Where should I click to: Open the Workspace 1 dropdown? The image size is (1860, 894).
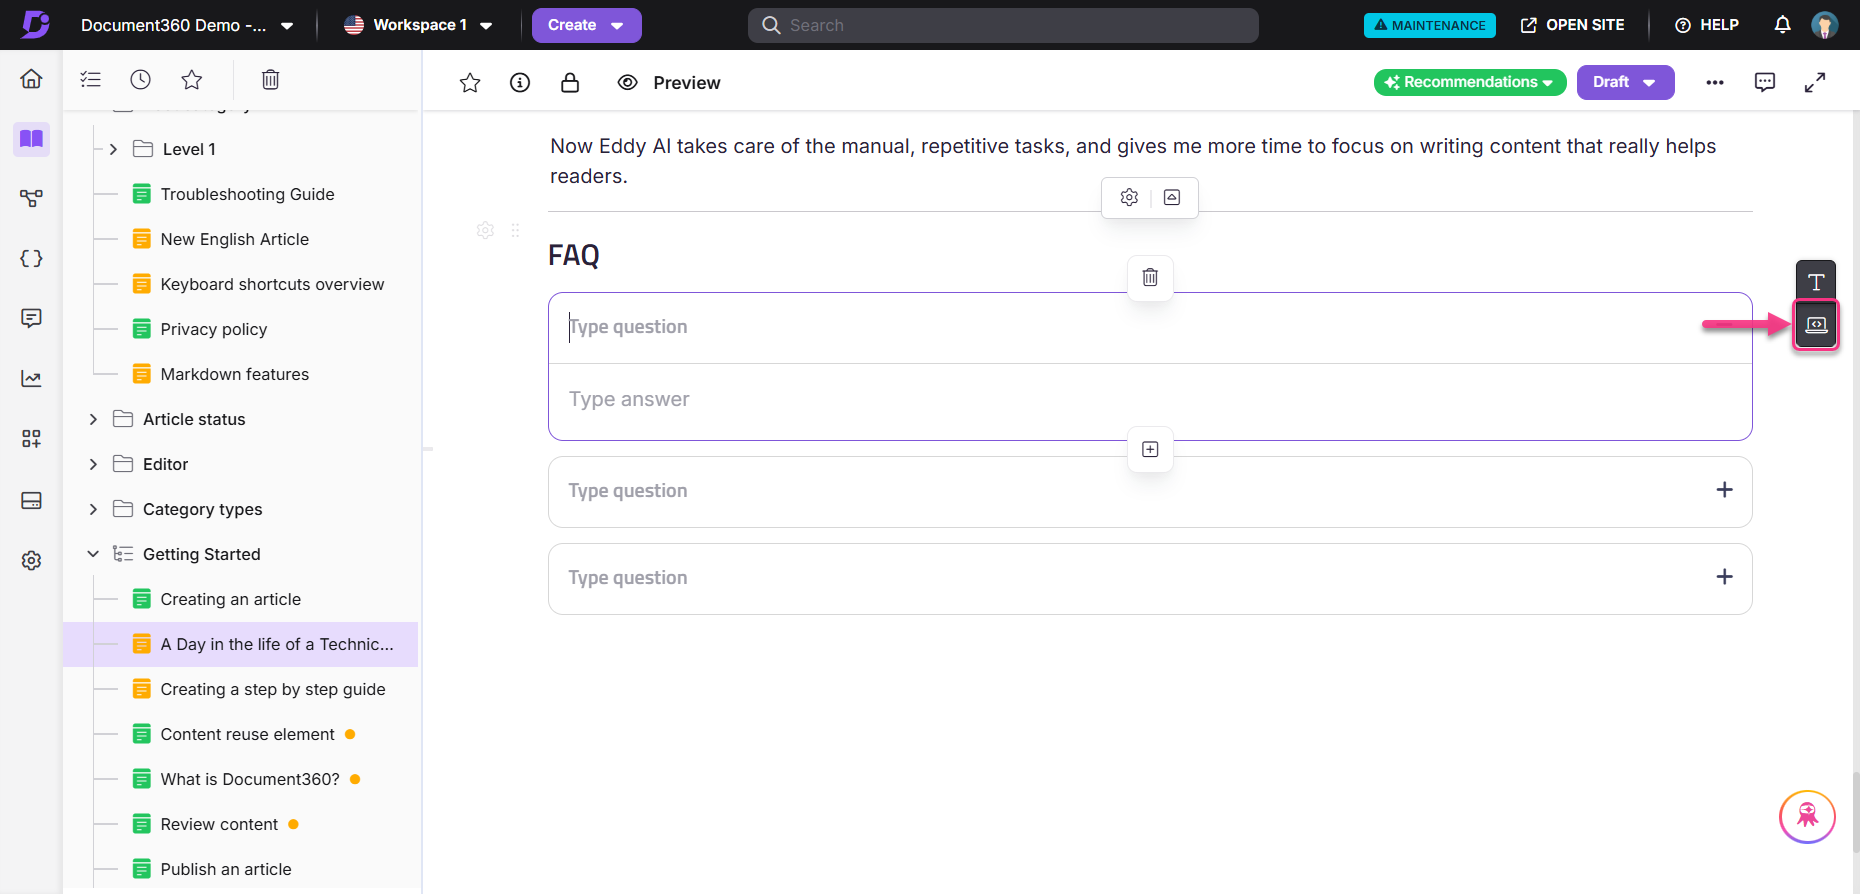[418, 25]
